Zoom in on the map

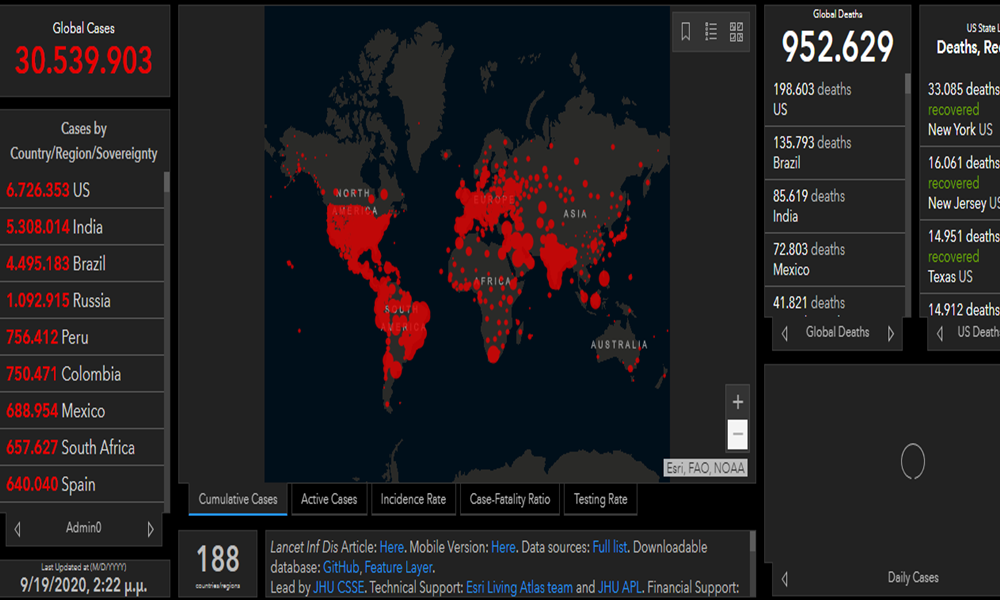(738, 403)
